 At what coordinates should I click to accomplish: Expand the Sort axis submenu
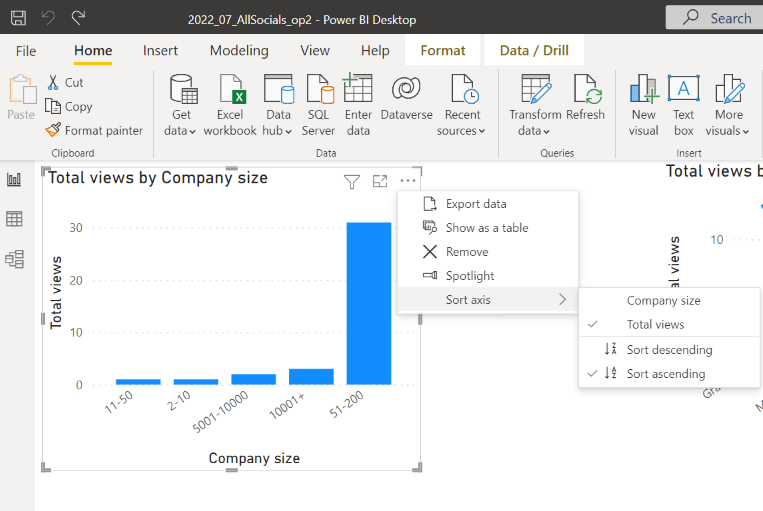tap(488, 299)
